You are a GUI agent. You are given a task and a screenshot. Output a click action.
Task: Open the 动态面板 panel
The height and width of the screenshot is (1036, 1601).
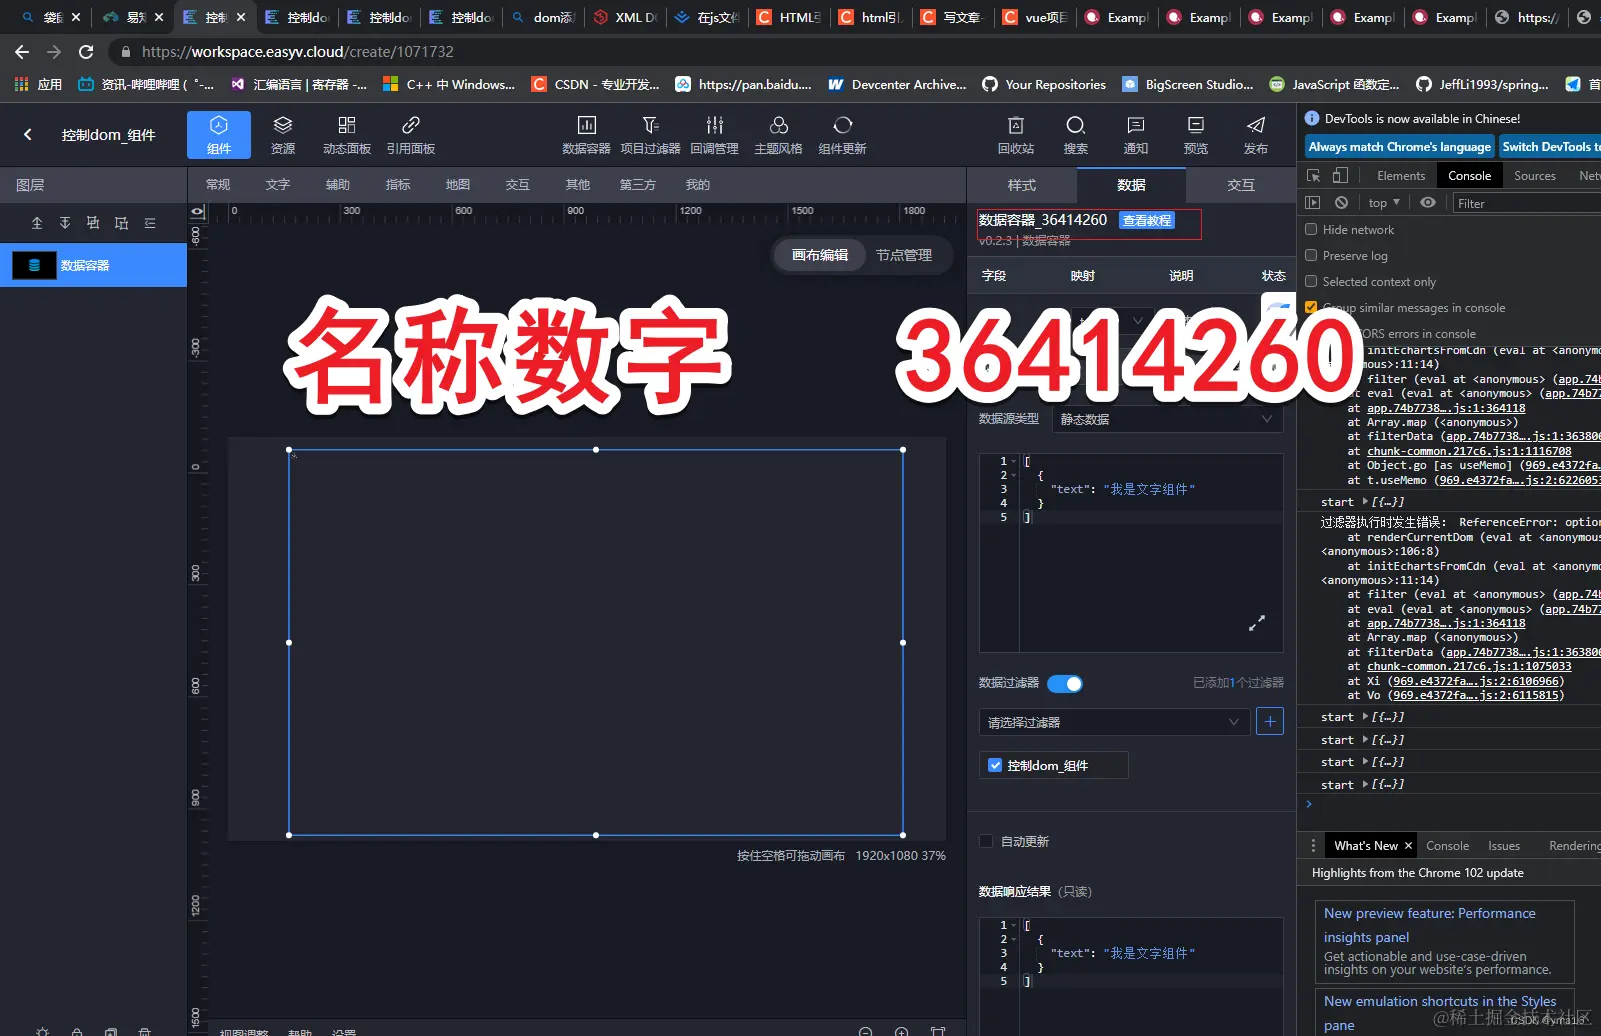click(346, 133)
